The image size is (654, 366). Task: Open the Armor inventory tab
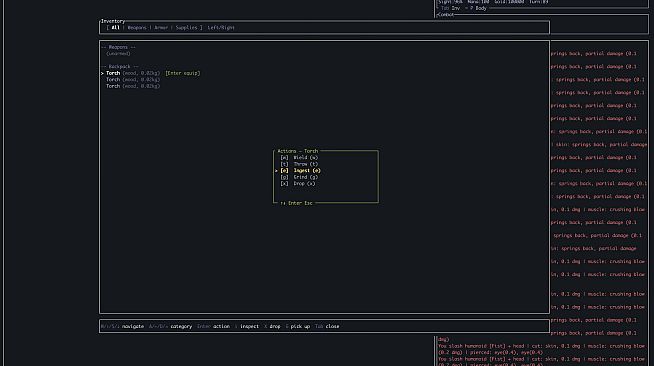[161, 28]
